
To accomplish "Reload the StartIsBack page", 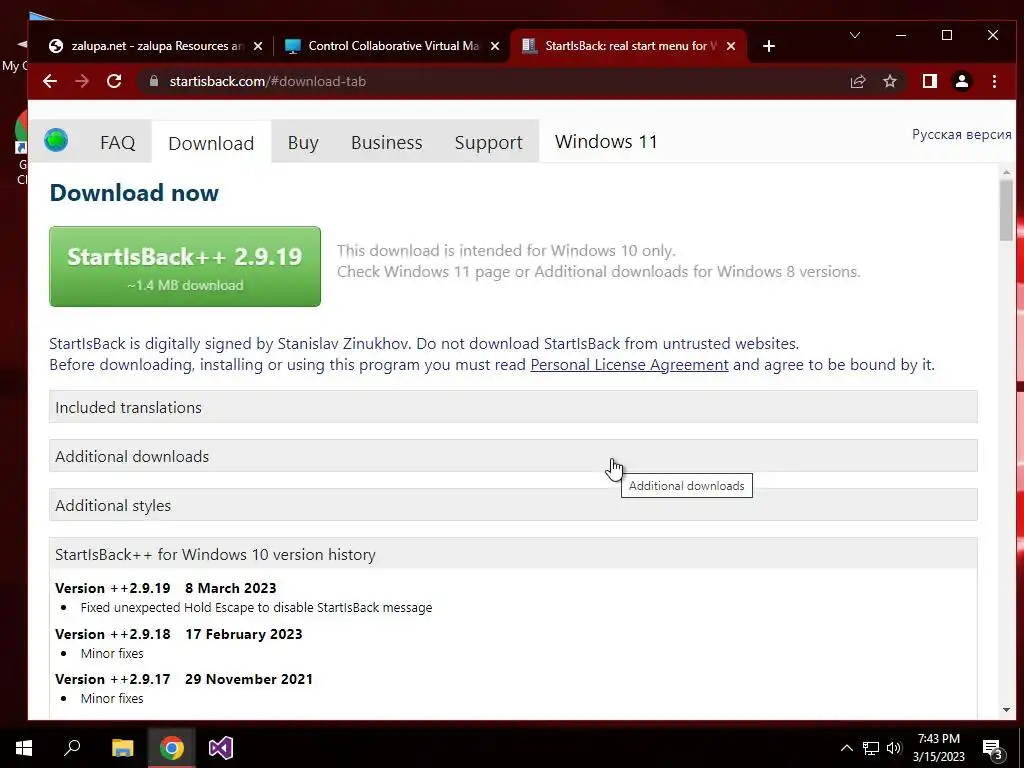I will click(114, 82).
